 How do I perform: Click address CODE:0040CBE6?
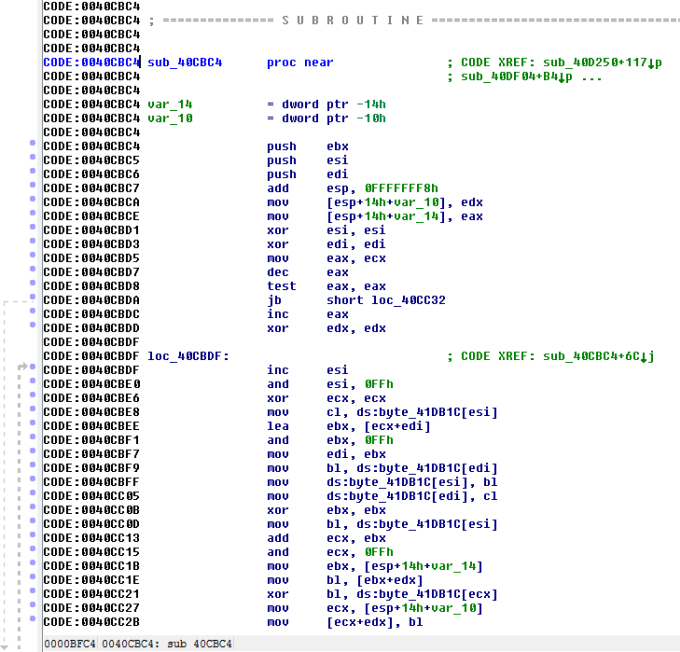tap(92, 398)
